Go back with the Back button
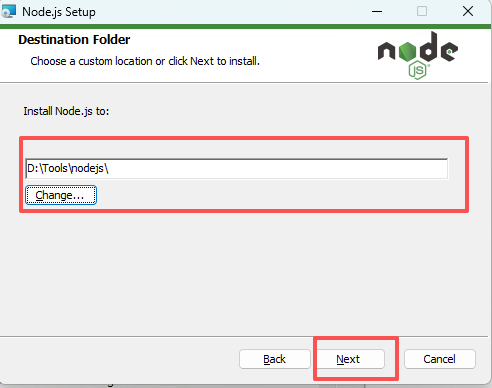Image resolution: width=492 pixels, height=388 pixels. pos(275,359)
